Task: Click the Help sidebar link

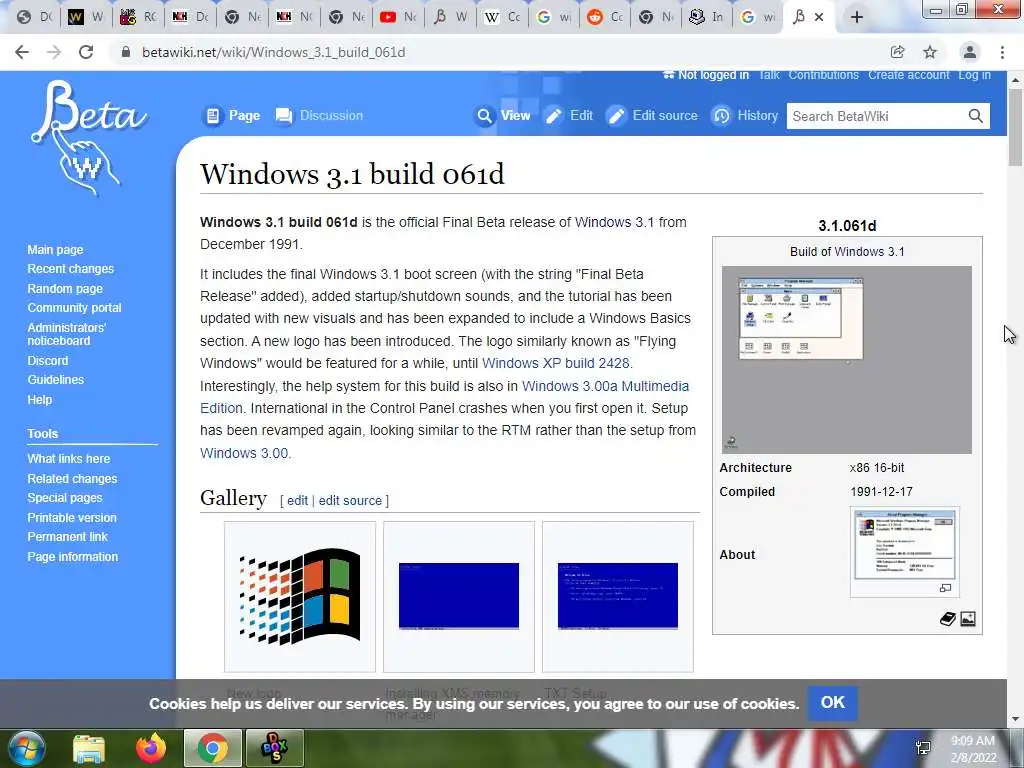Action: 40,400
